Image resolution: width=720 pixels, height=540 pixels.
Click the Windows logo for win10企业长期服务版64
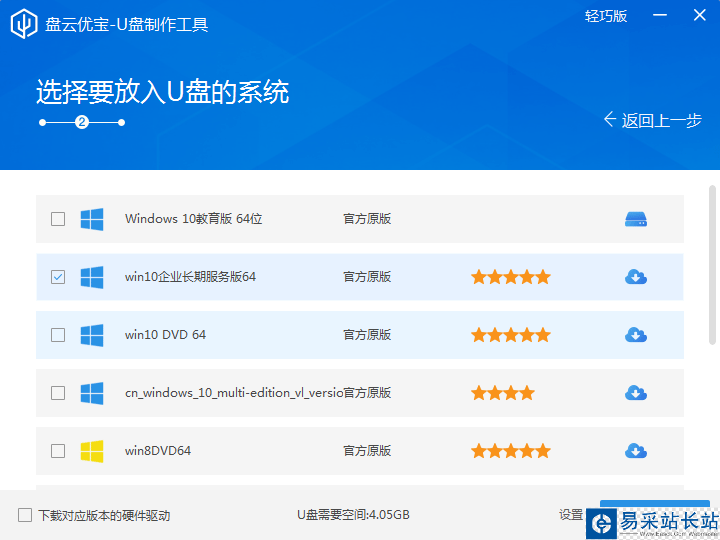(x=92, y=277)
